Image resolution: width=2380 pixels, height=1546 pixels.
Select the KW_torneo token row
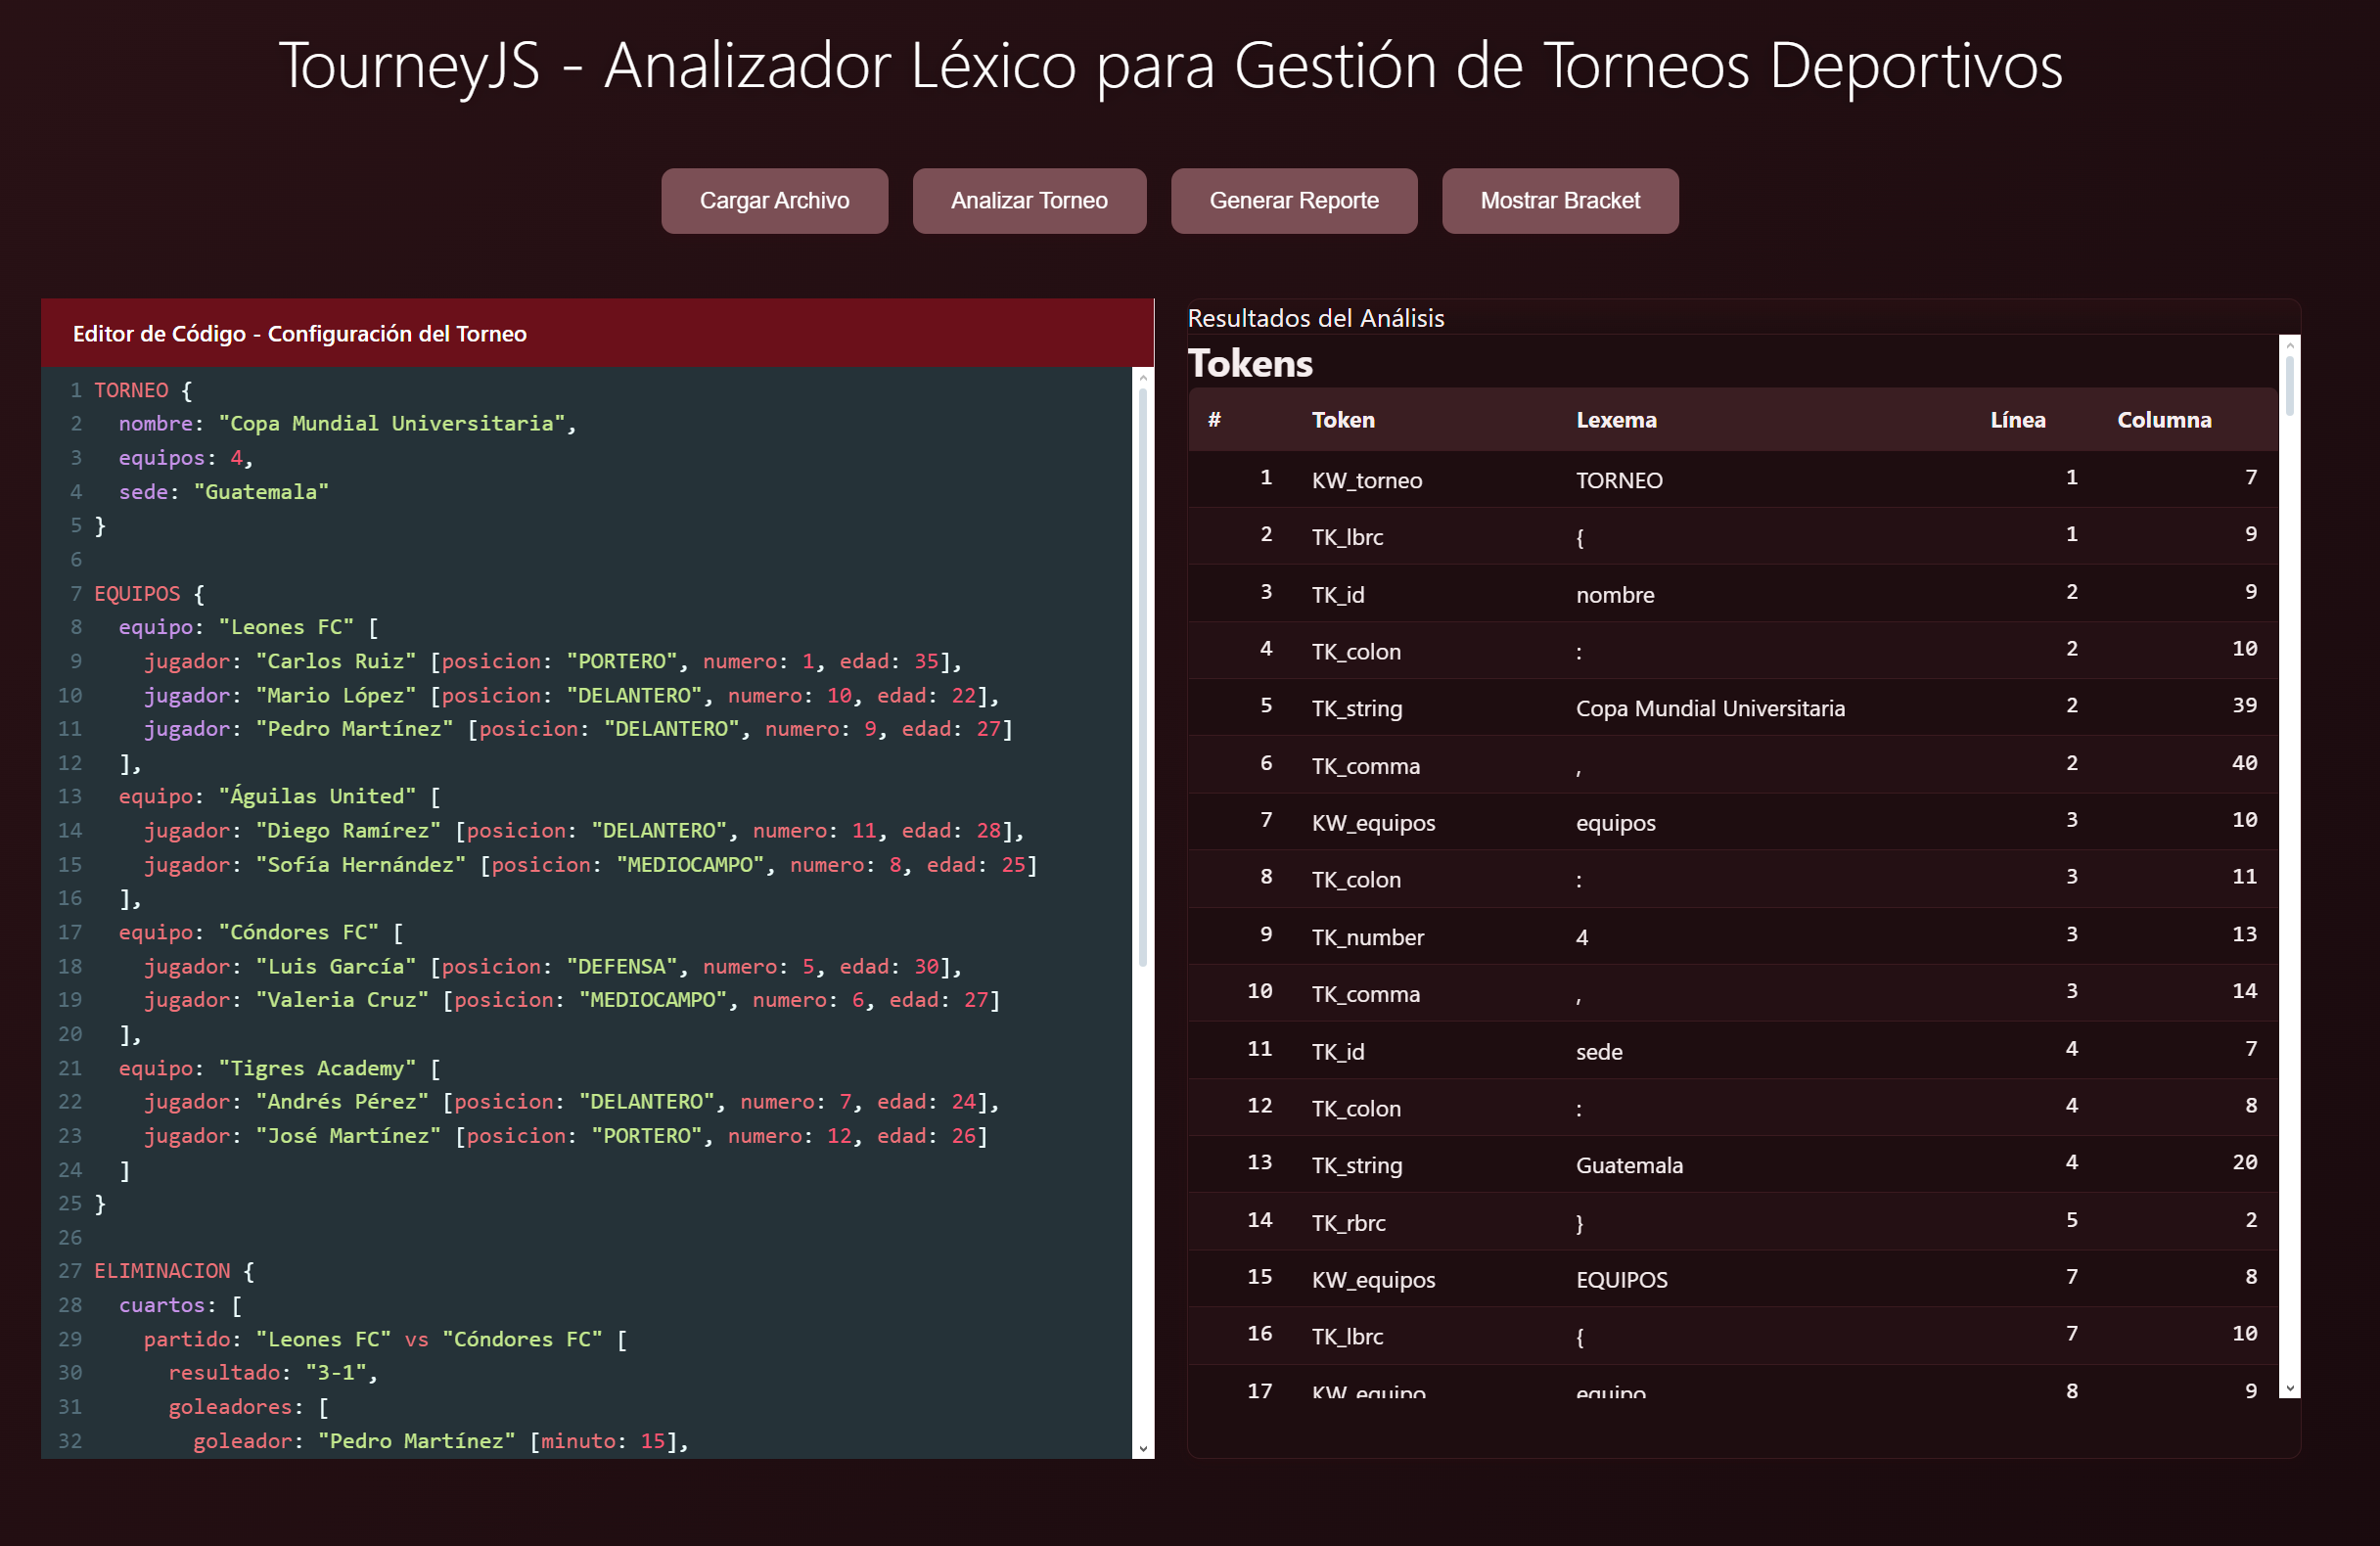[x=1700, y=479]
